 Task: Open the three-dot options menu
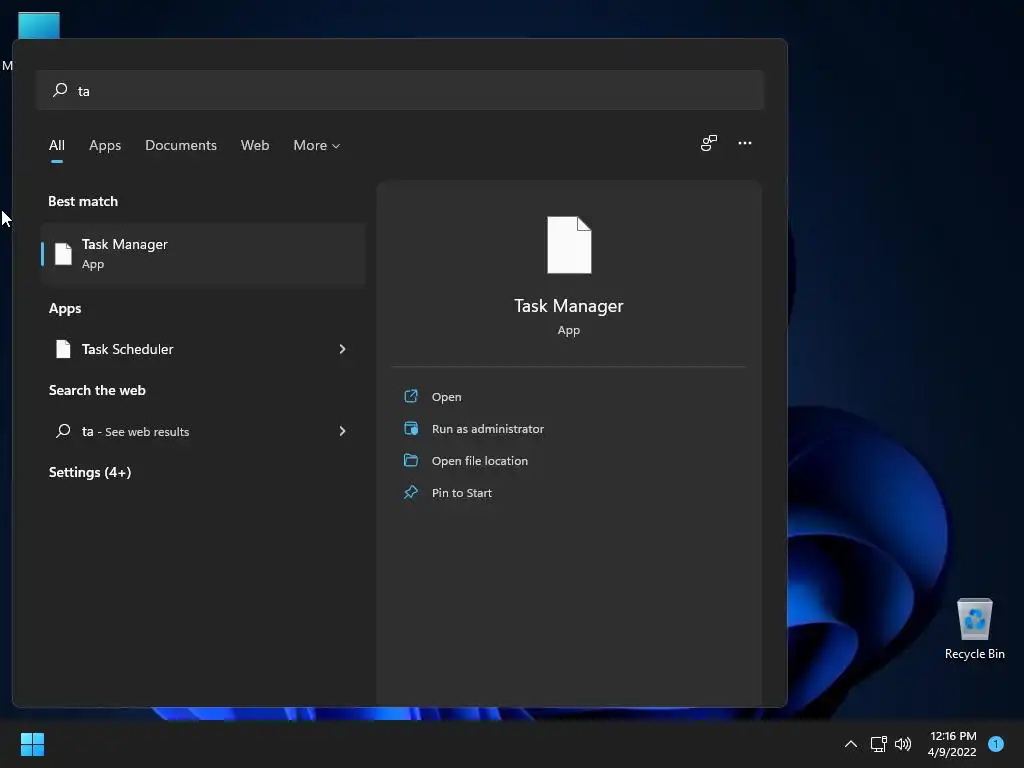[744, 143]
